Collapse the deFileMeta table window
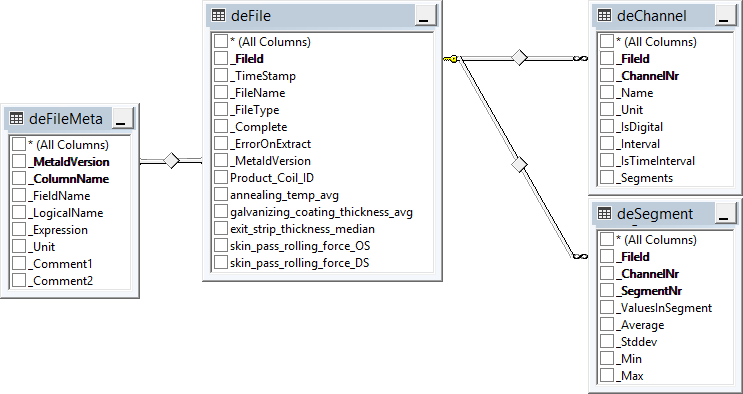 [123, 119]
